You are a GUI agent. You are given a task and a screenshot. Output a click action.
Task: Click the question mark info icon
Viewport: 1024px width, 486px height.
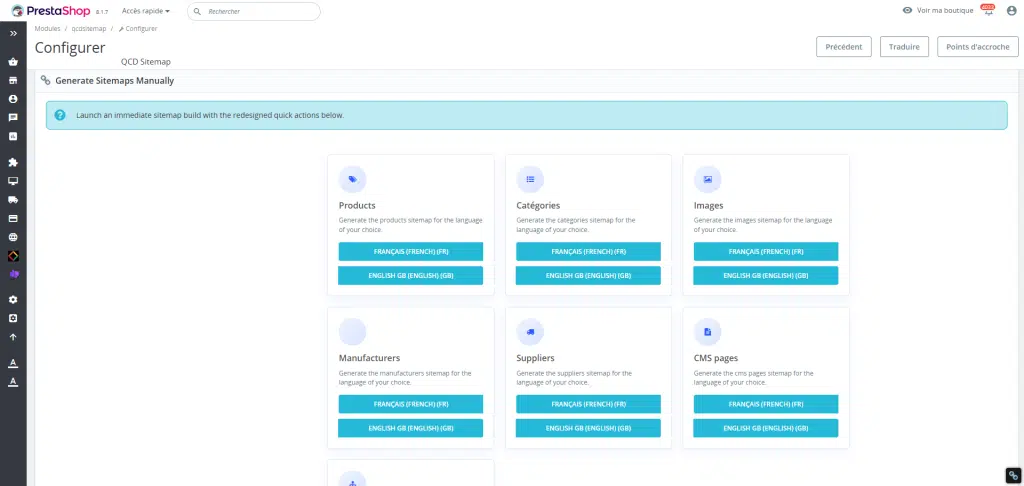(60, 115)
